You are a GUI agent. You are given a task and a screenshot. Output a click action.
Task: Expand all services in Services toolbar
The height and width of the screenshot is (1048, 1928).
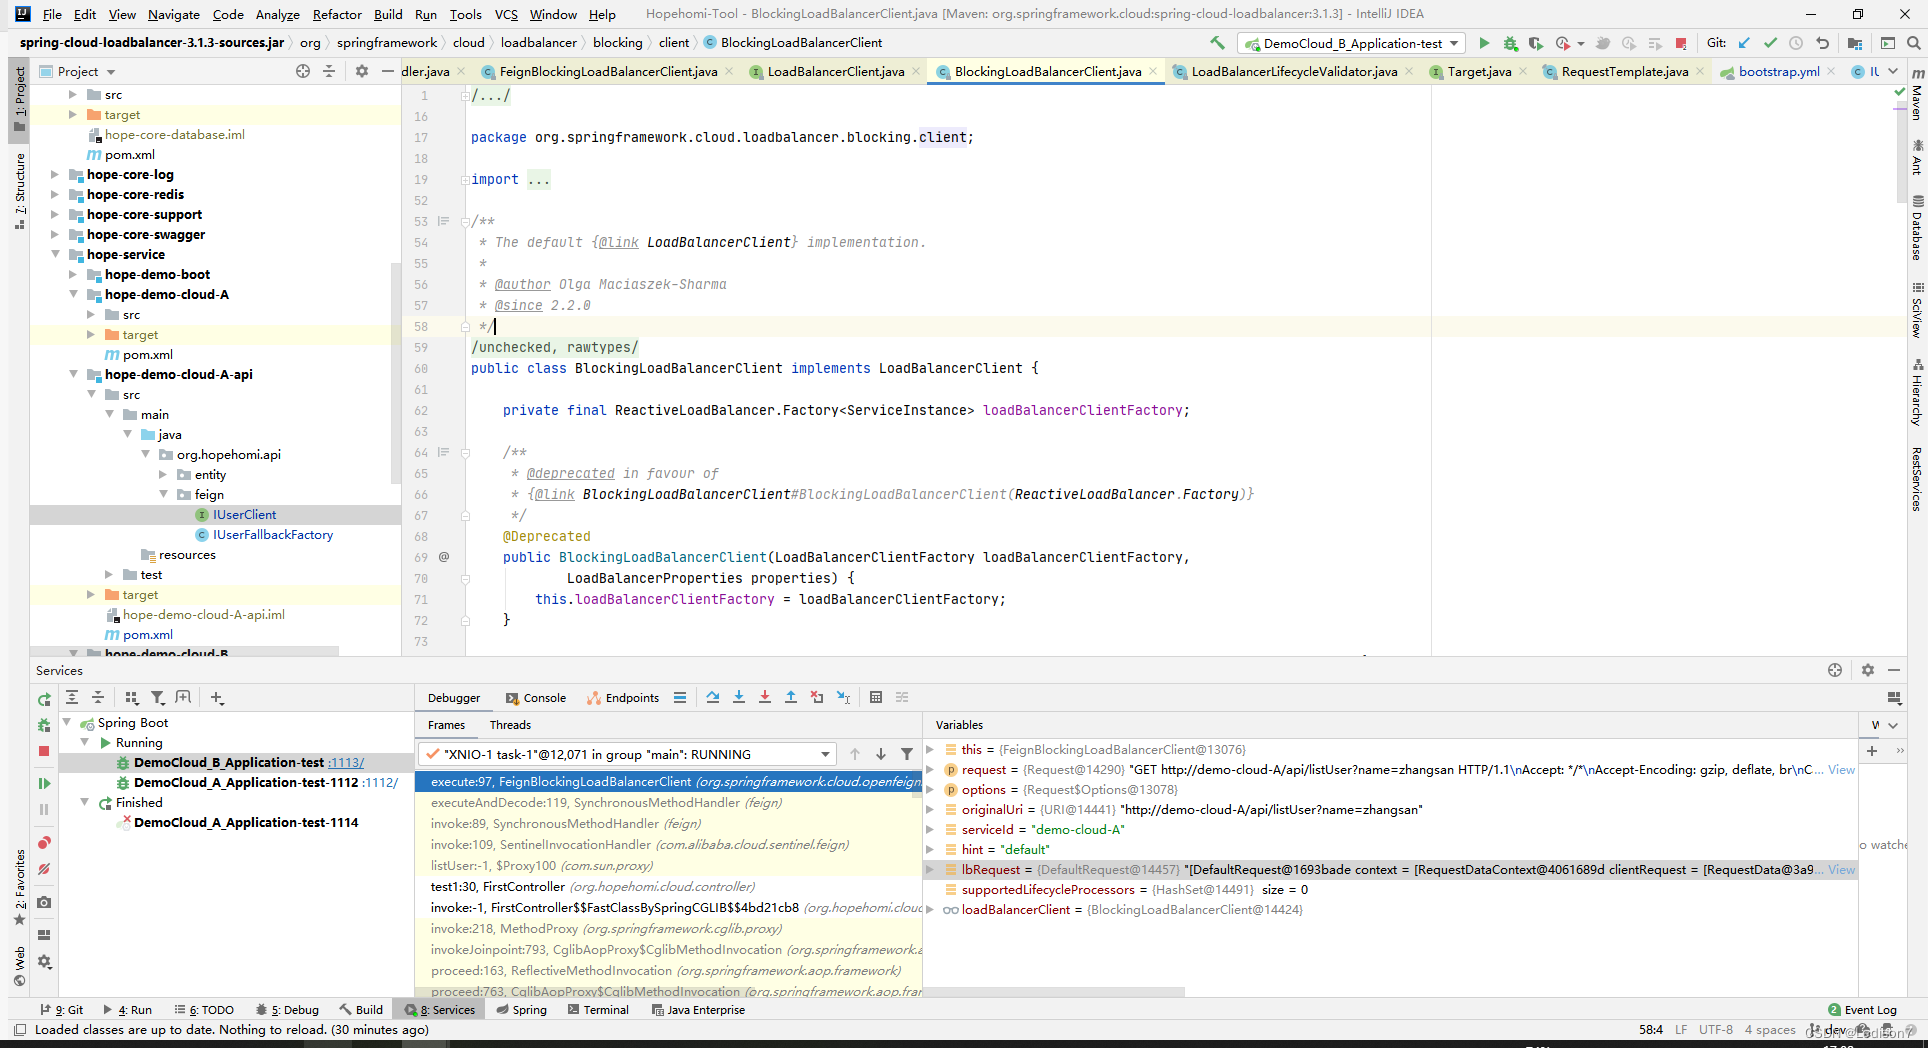[72, 697]
